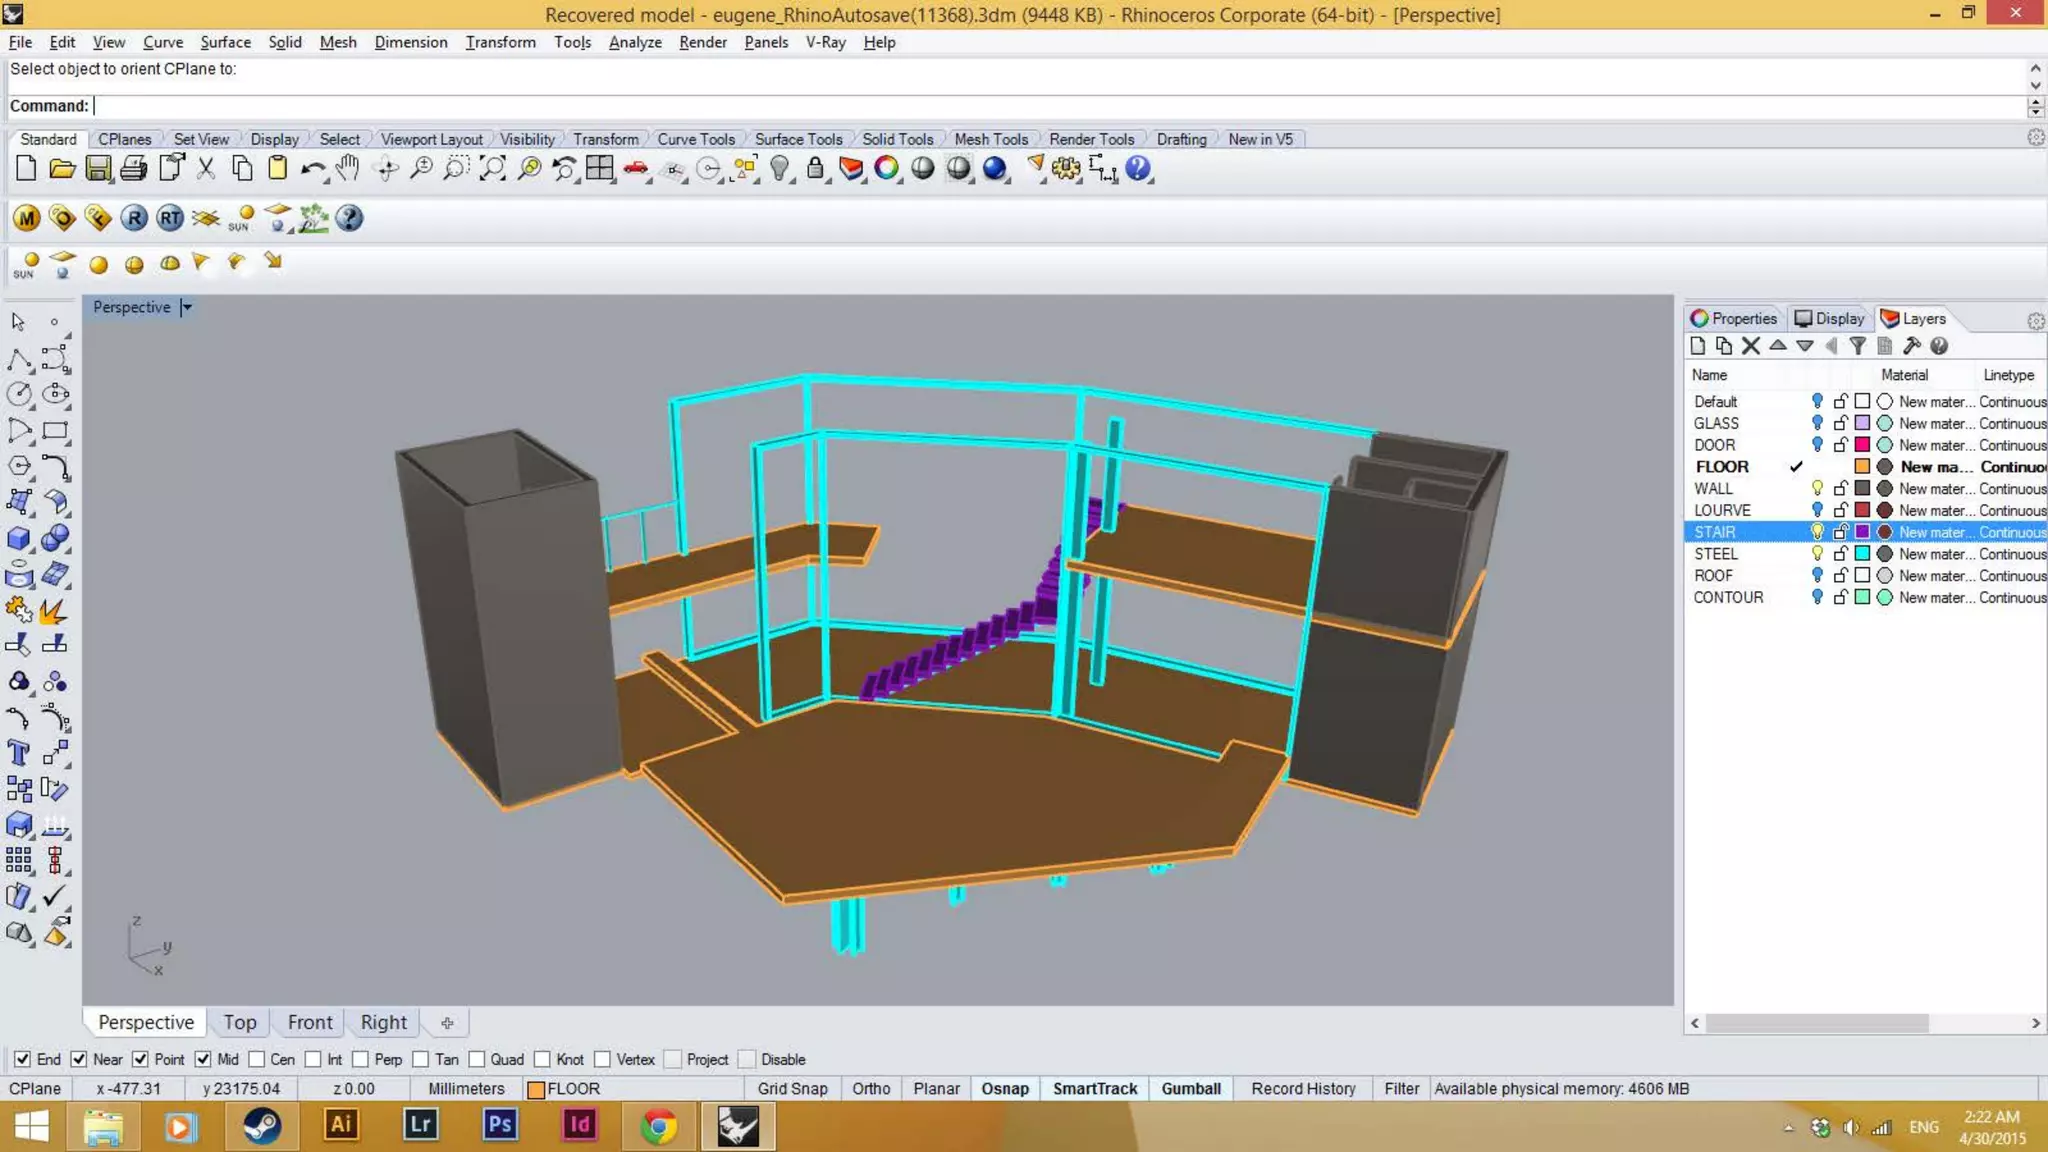Click the Text tool icon
The height and width of the screenshot is (1152, 2048).
point(18,753)
